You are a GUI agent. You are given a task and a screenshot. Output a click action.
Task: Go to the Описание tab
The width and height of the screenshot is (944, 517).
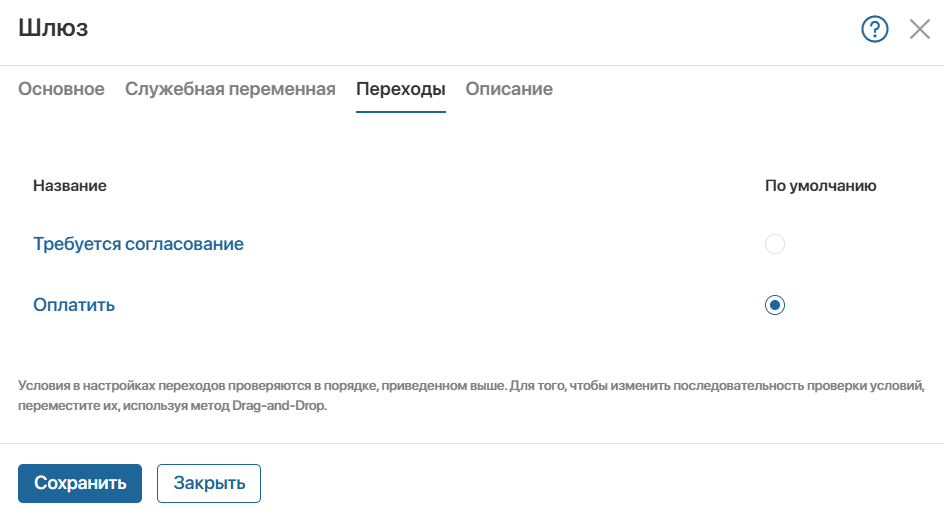(x=509, y=89)
